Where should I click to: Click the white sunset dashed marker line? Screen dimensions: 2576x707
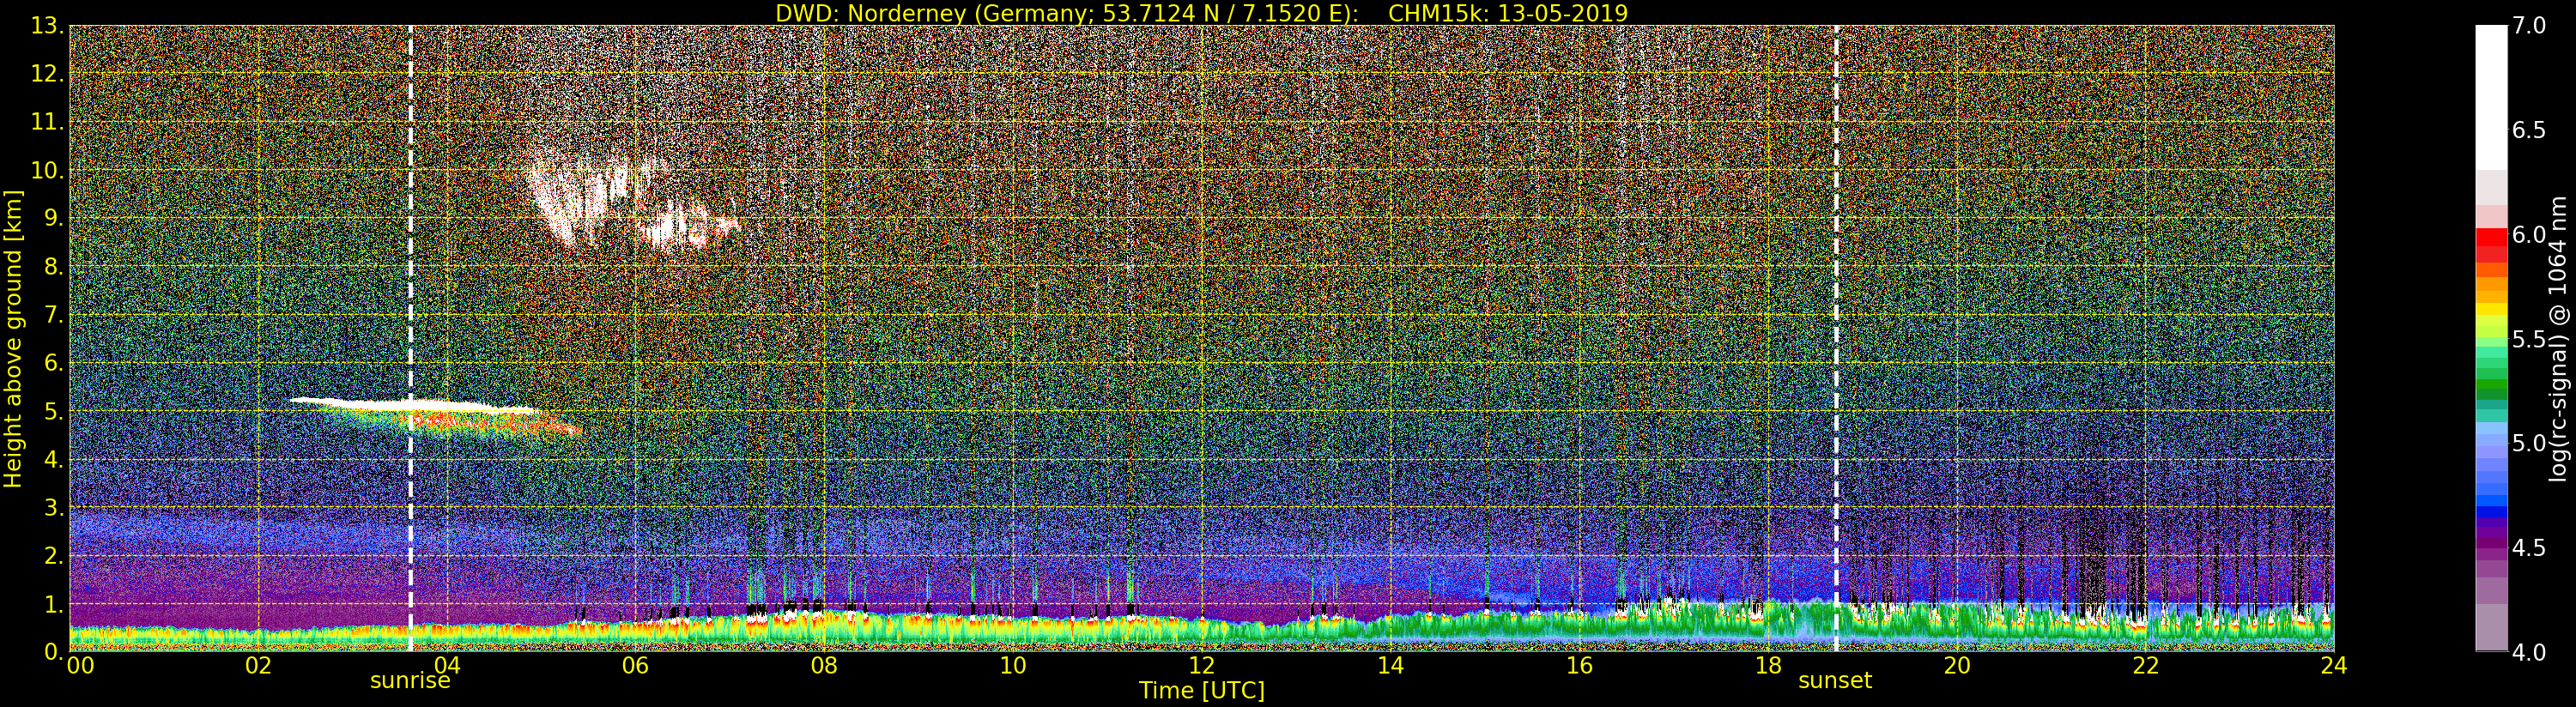pos(1836,338)
